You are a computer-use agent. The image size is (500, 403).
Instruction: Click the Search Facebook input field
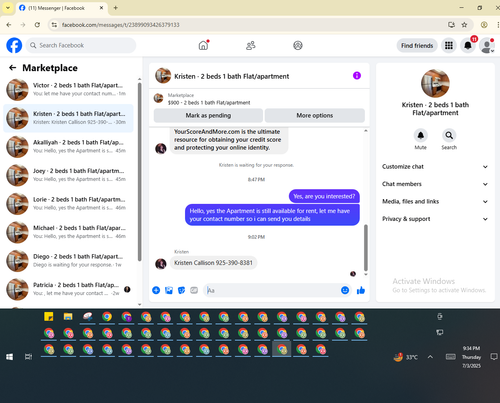tap(81, 45)
